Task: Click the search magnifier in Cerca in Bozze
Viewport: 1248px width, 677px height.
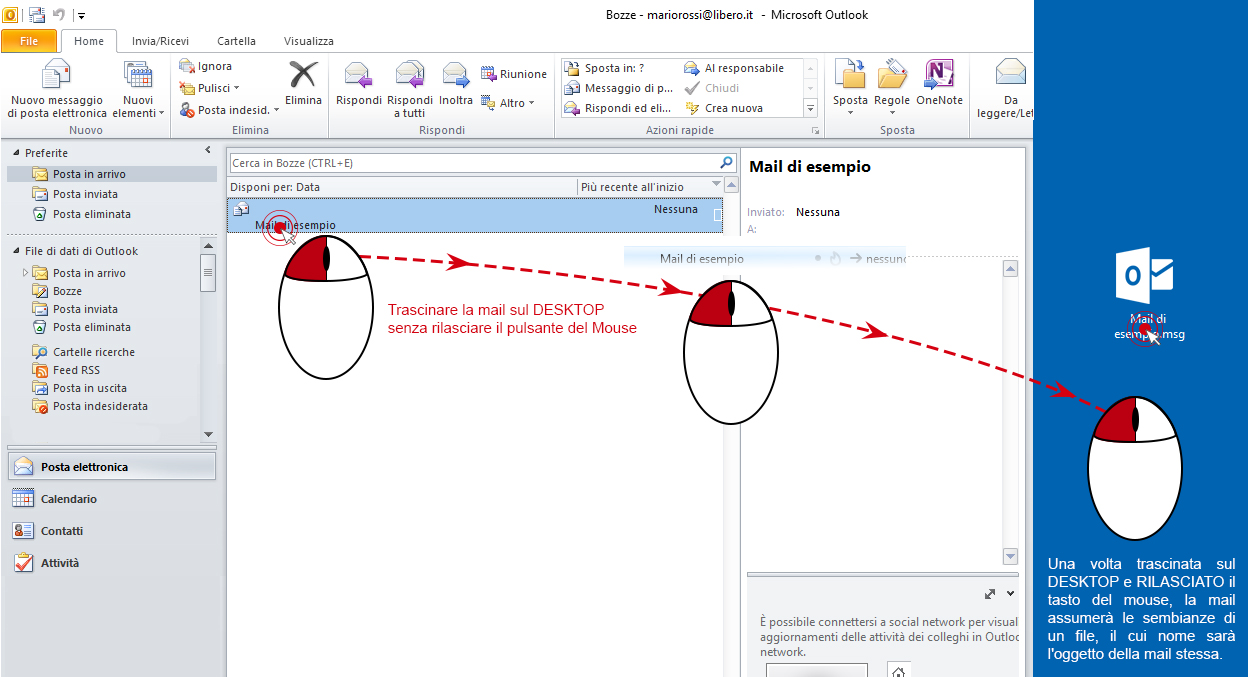Action: [x=727, y=162]
